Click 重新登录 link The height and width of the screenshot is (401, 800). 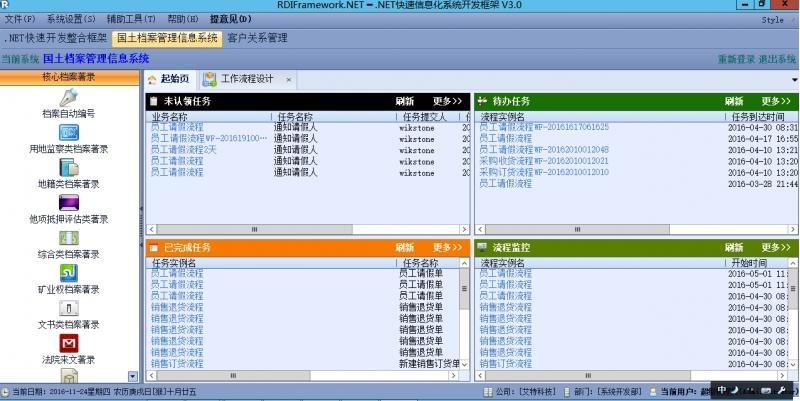pos(736,59)
